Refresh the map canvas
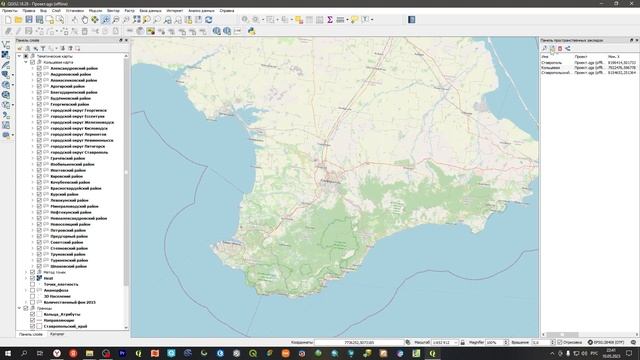 click(209, 20)
